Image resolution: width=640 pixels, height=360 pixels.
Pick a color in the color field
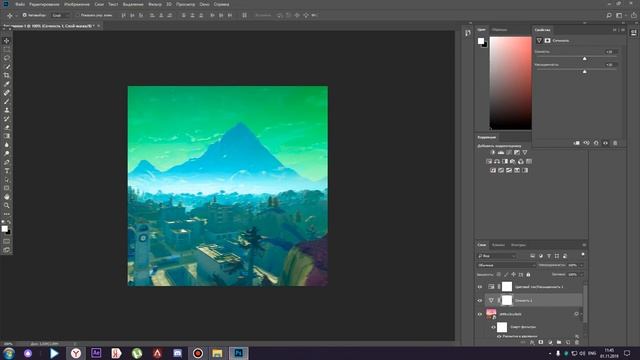tap(511, 83)
